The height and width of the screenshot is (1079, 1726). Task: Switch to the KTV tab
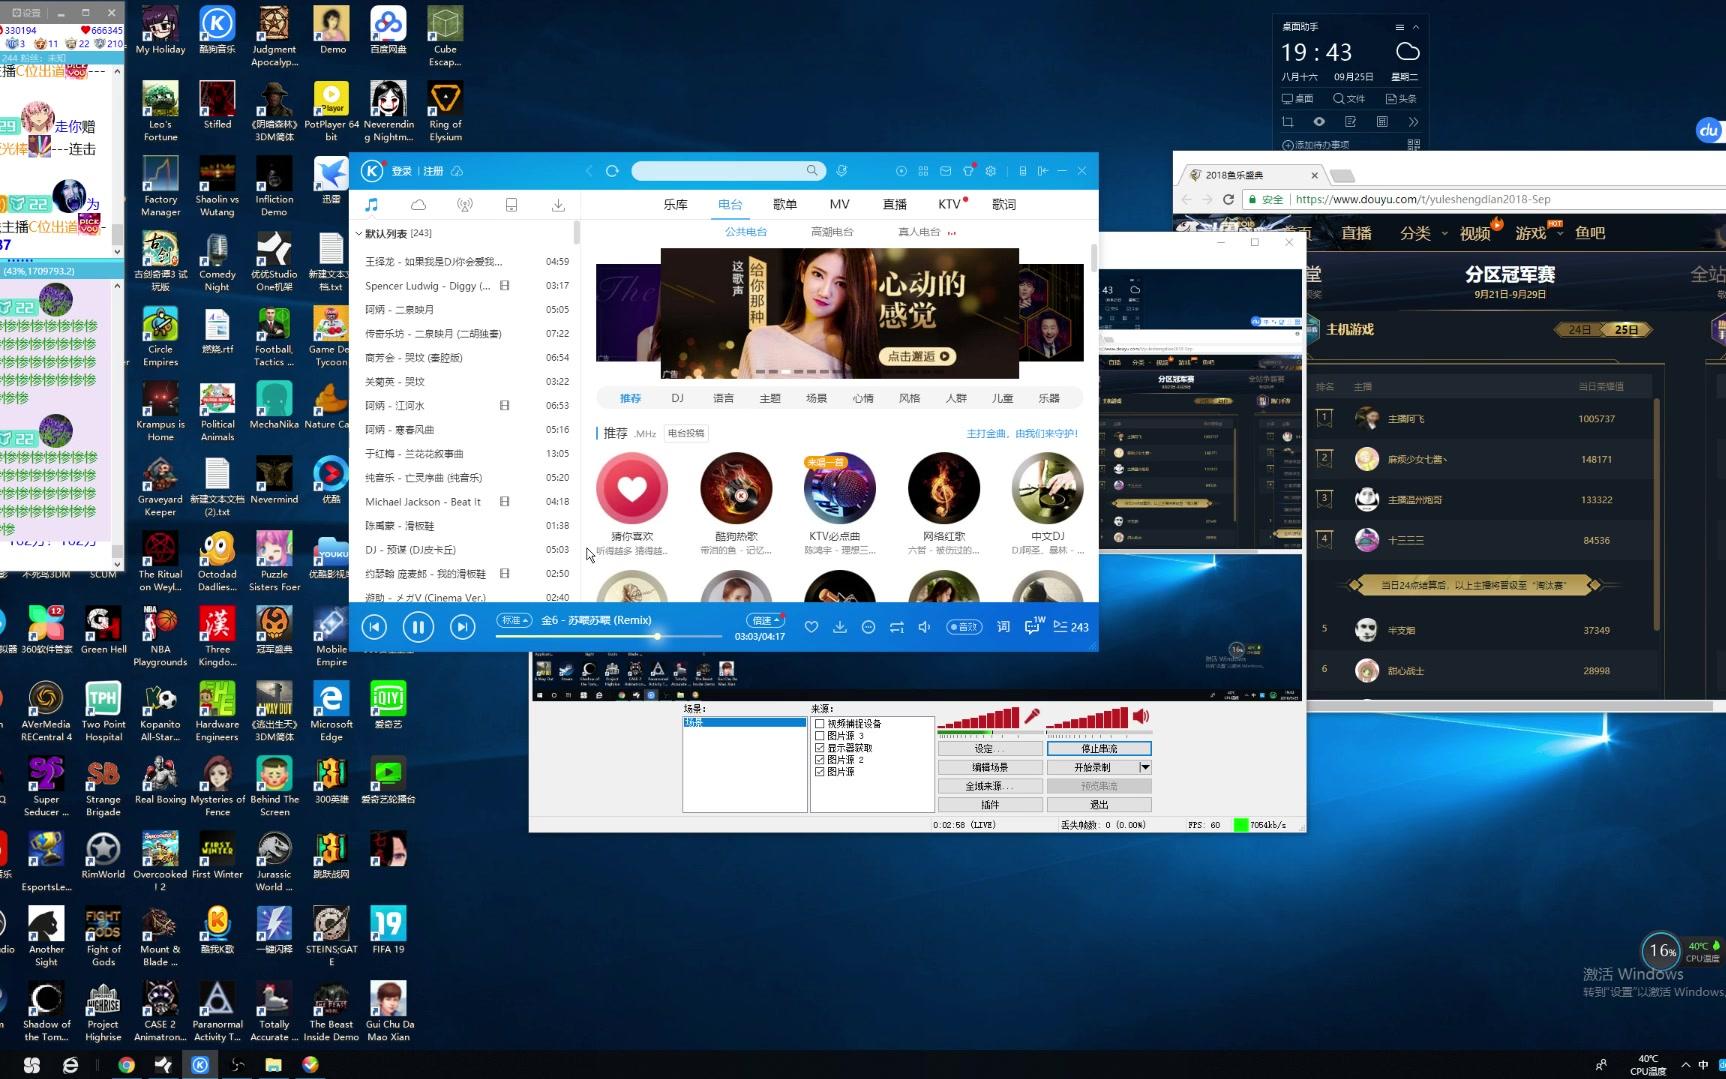949,204
